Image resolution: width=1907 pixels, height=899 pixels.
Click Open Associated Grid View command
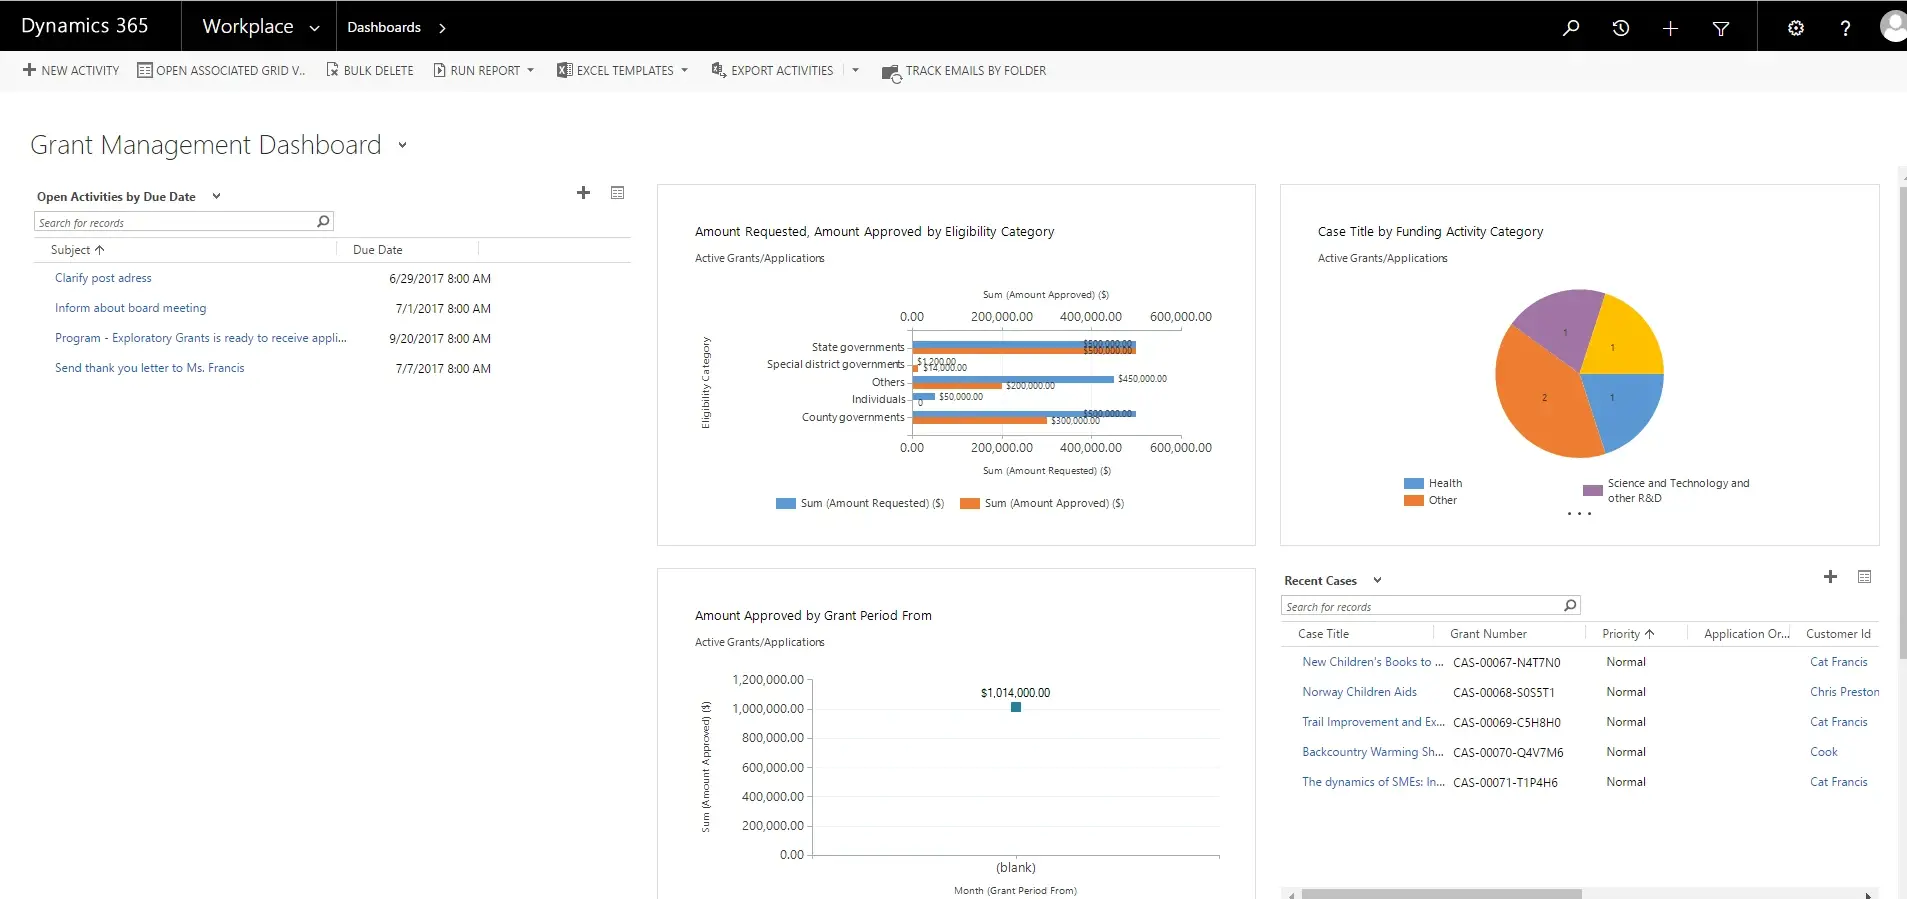[221, 70]
